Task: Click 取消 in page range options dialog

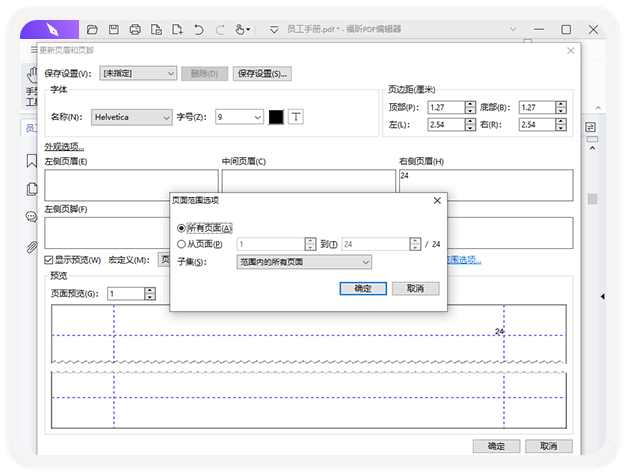Action: (x=416, y=289)
